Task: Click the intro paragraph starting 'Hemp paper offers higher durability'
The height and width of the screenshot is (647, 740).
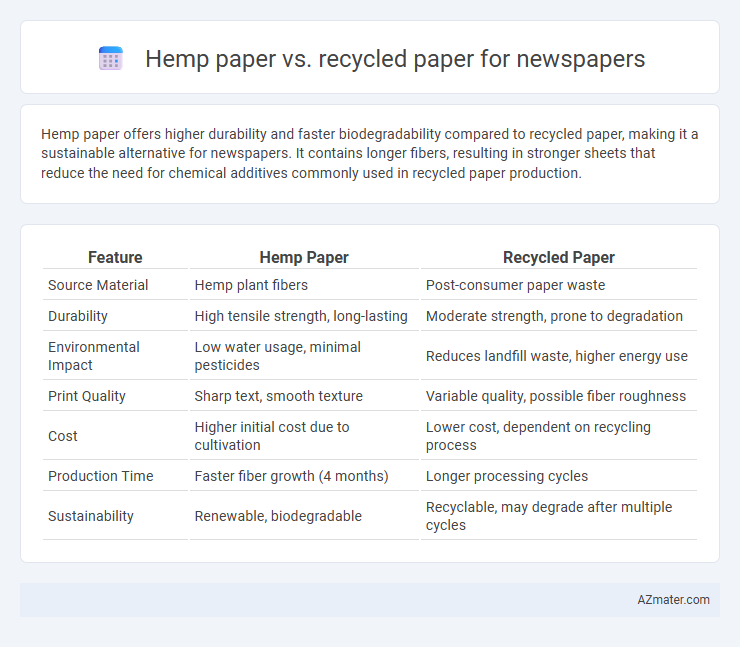Action: click(x=370, y=153)
